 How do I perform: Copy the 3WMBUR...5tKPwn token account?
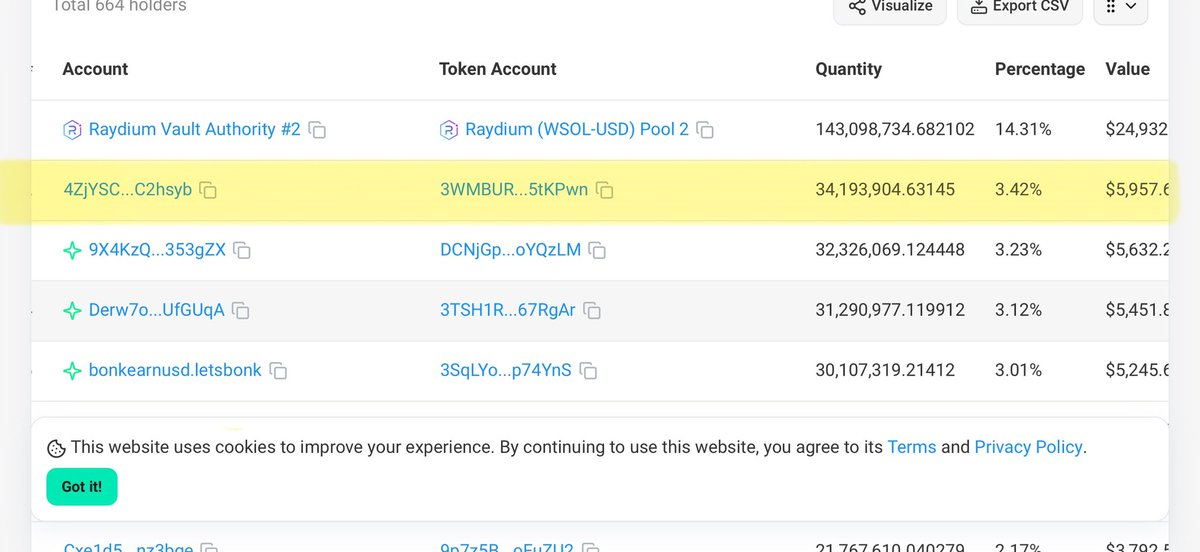click(605, 190)
